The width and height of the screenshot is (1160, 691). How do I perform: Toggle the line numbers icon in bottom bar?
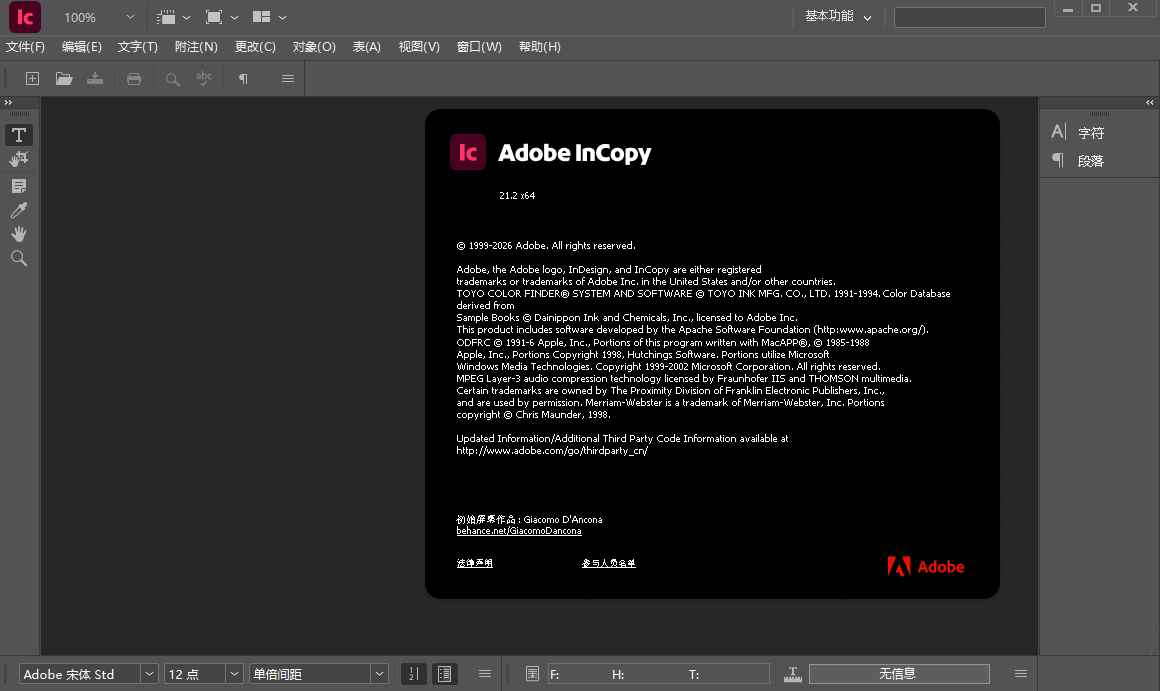[x=414, y=674]
